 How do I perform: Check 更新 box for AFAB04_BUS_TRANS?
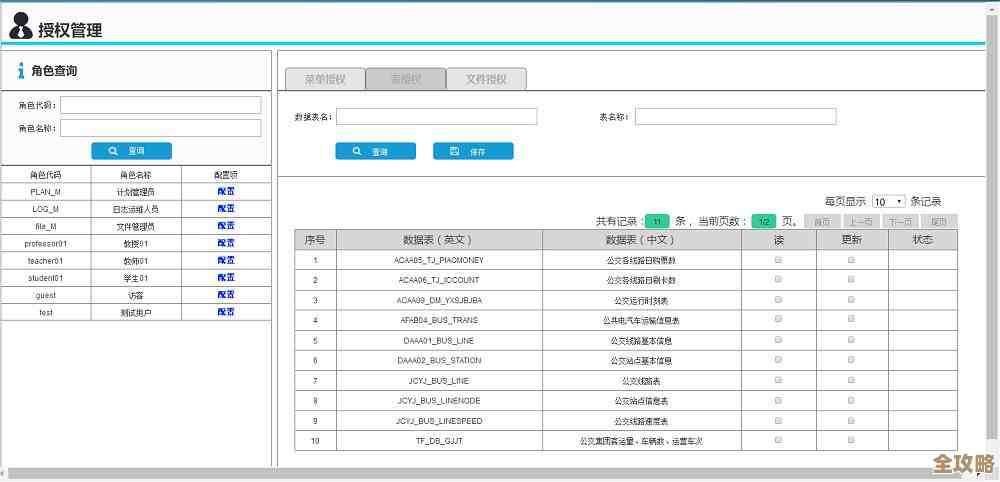pyautogui.click(x=851, y=319)
